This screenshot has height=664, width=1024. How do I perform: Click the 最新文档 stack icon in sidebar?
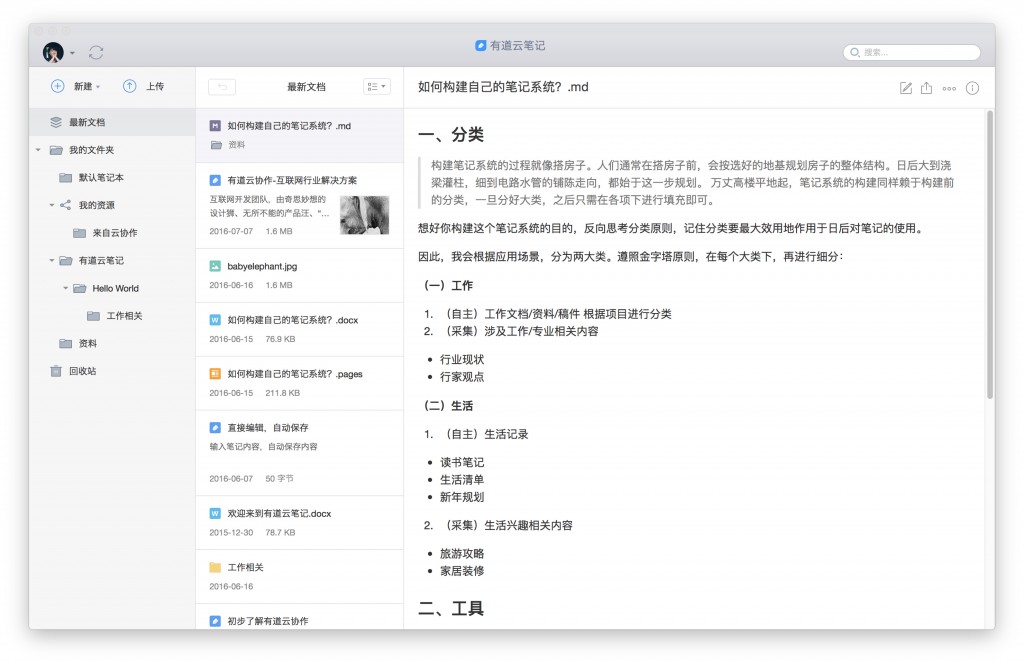point(56,122)
